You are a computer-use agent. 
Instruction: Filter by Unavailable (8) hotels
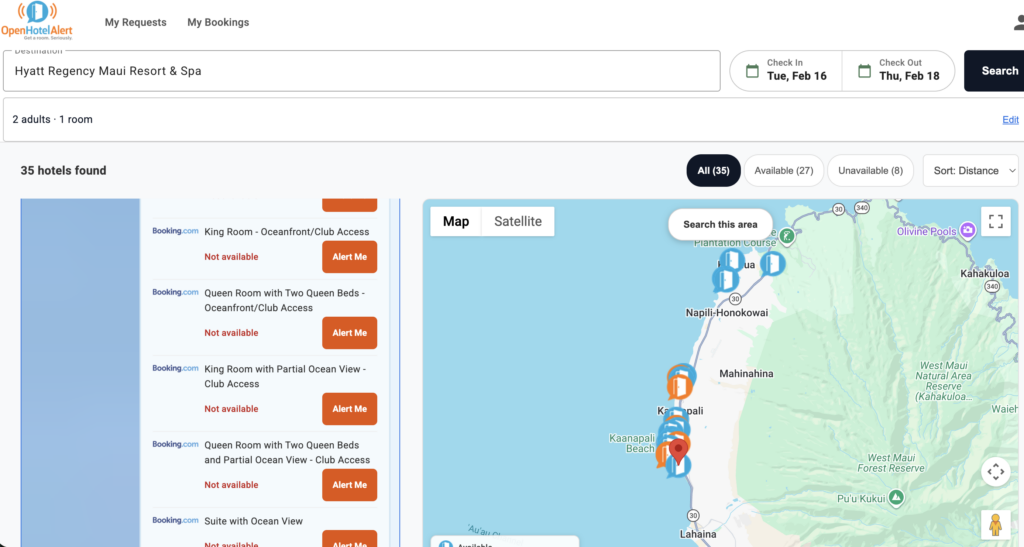[x=871, y=170]
